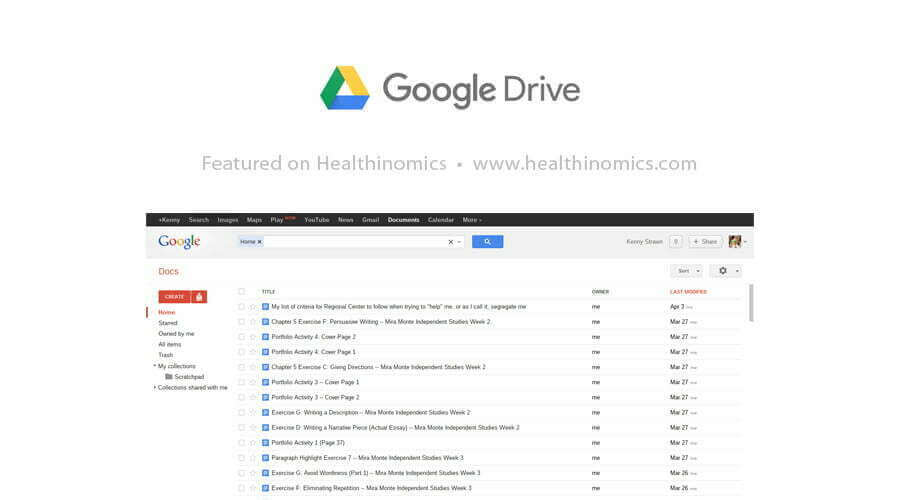Check the box for Chapter 5 Exercise F document
This screenshot has width=900, height=500.
241,322
